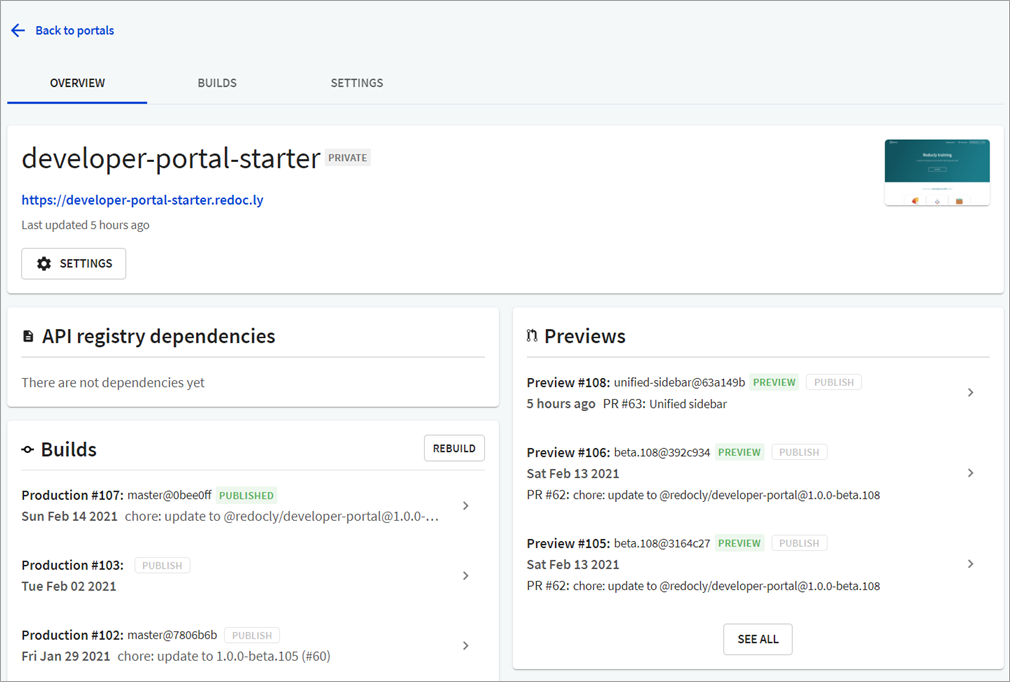Click the developer-portal-starter heading
Image resolution: width=1010 pixels, height=682 pixels.
click(x=171, y=158)
